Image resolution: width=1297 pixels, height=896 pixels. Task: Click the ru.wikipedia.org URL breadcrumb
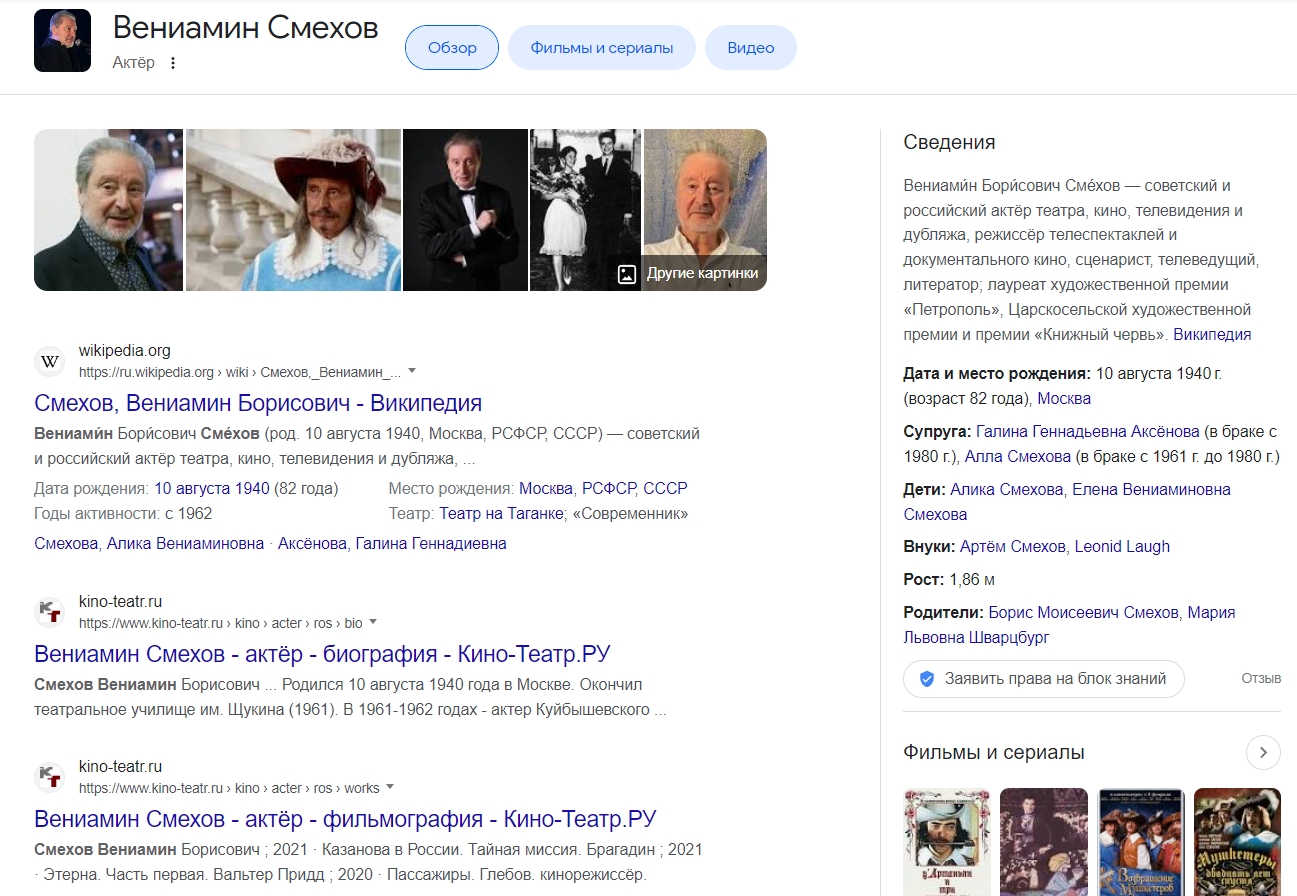pos(240,372)
